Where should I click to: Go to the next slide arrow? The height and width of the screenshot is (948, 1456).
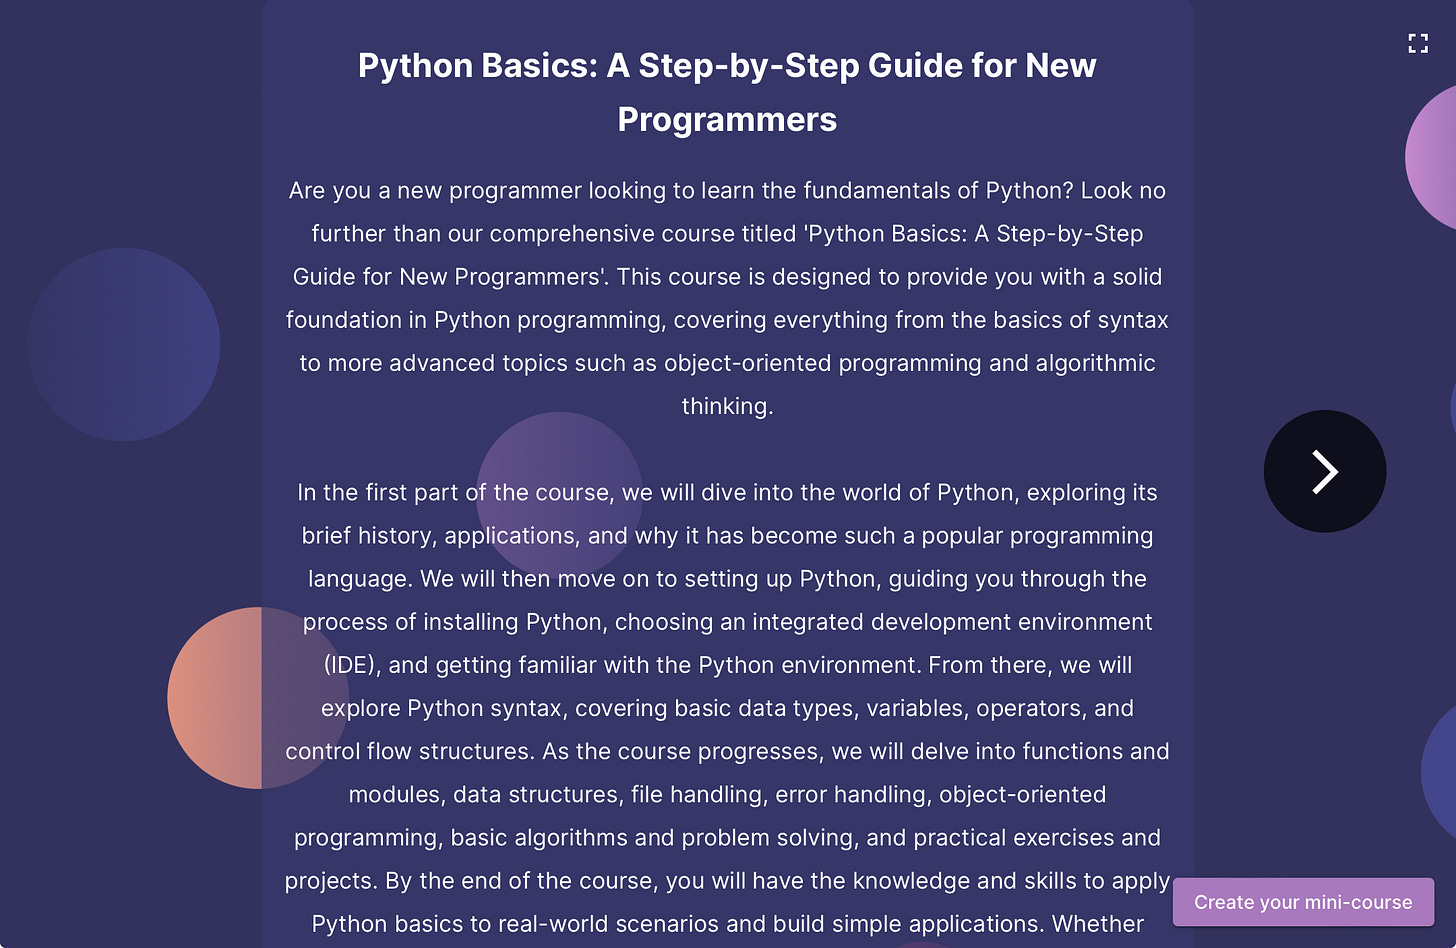[1325, 471]
